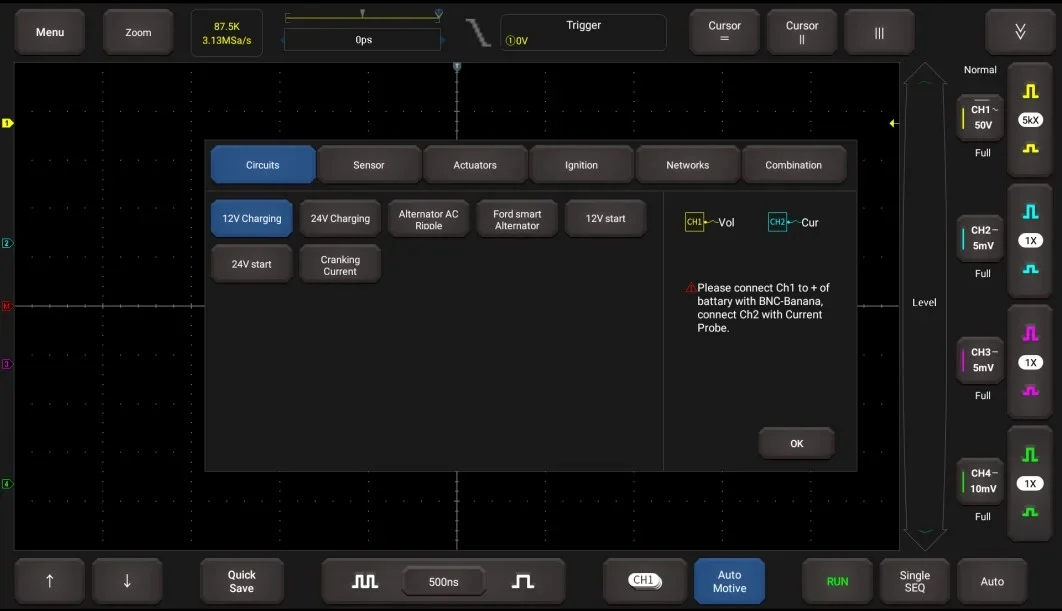1062x611 pixels.
Task: Compress timebase with multi-pulse icon
Action: 364,581
